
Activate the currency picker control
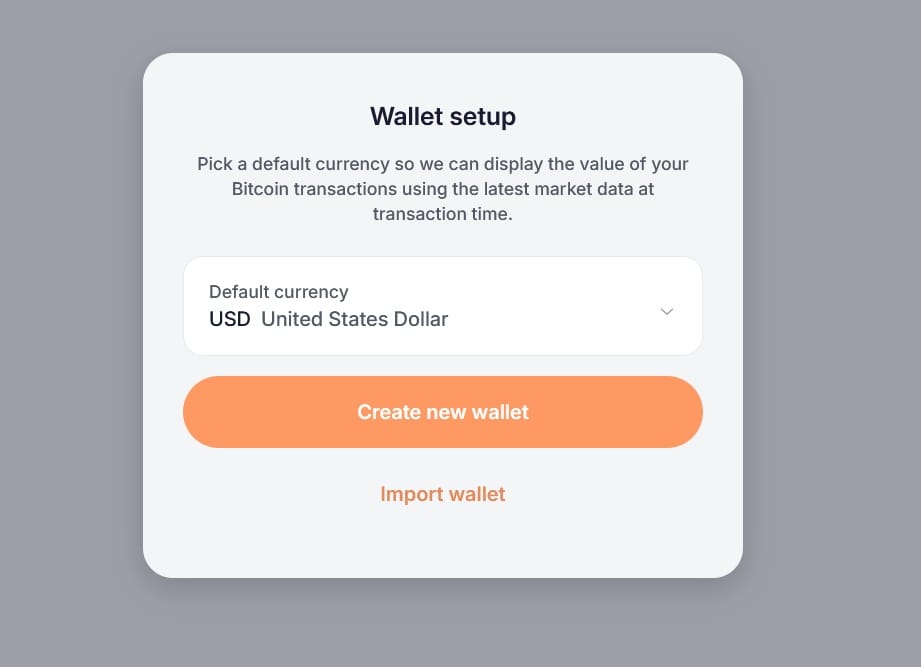443,306
